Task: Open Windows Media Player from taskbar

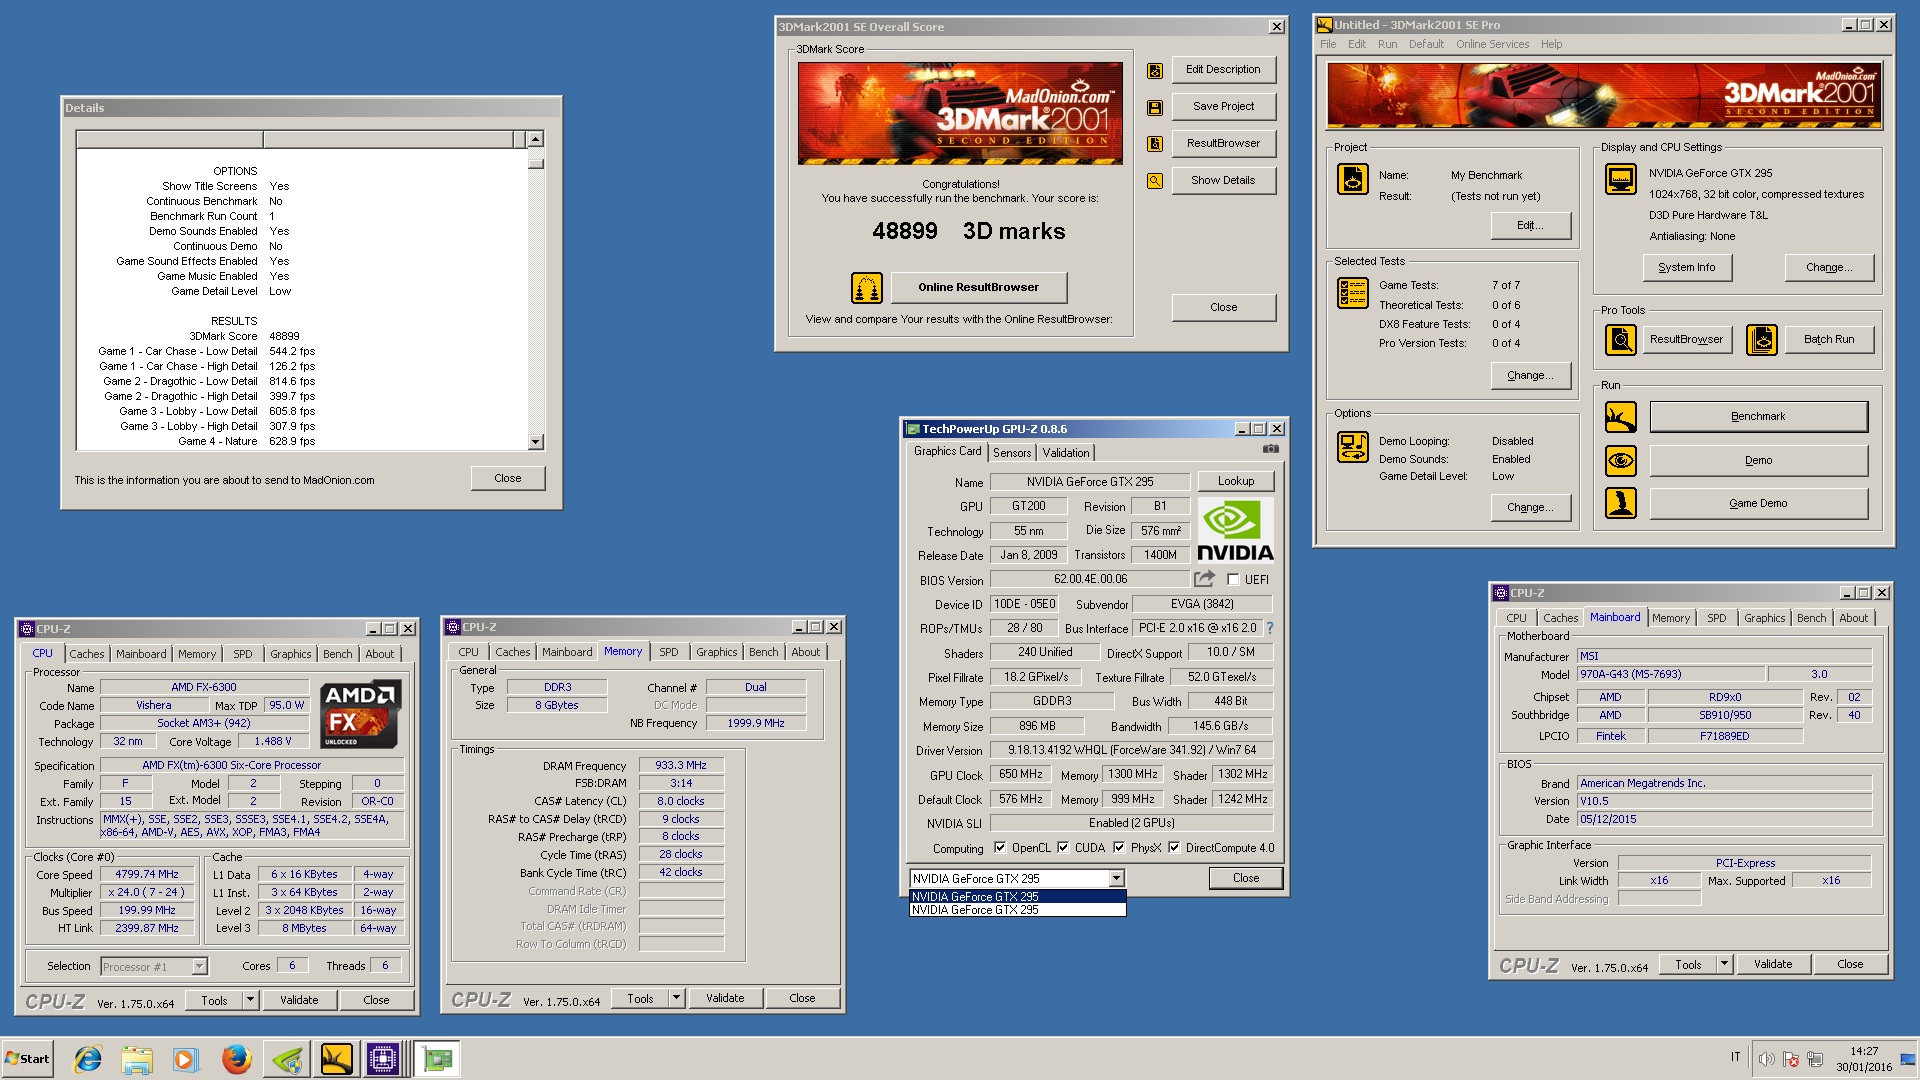Action: click(185, 1059)
